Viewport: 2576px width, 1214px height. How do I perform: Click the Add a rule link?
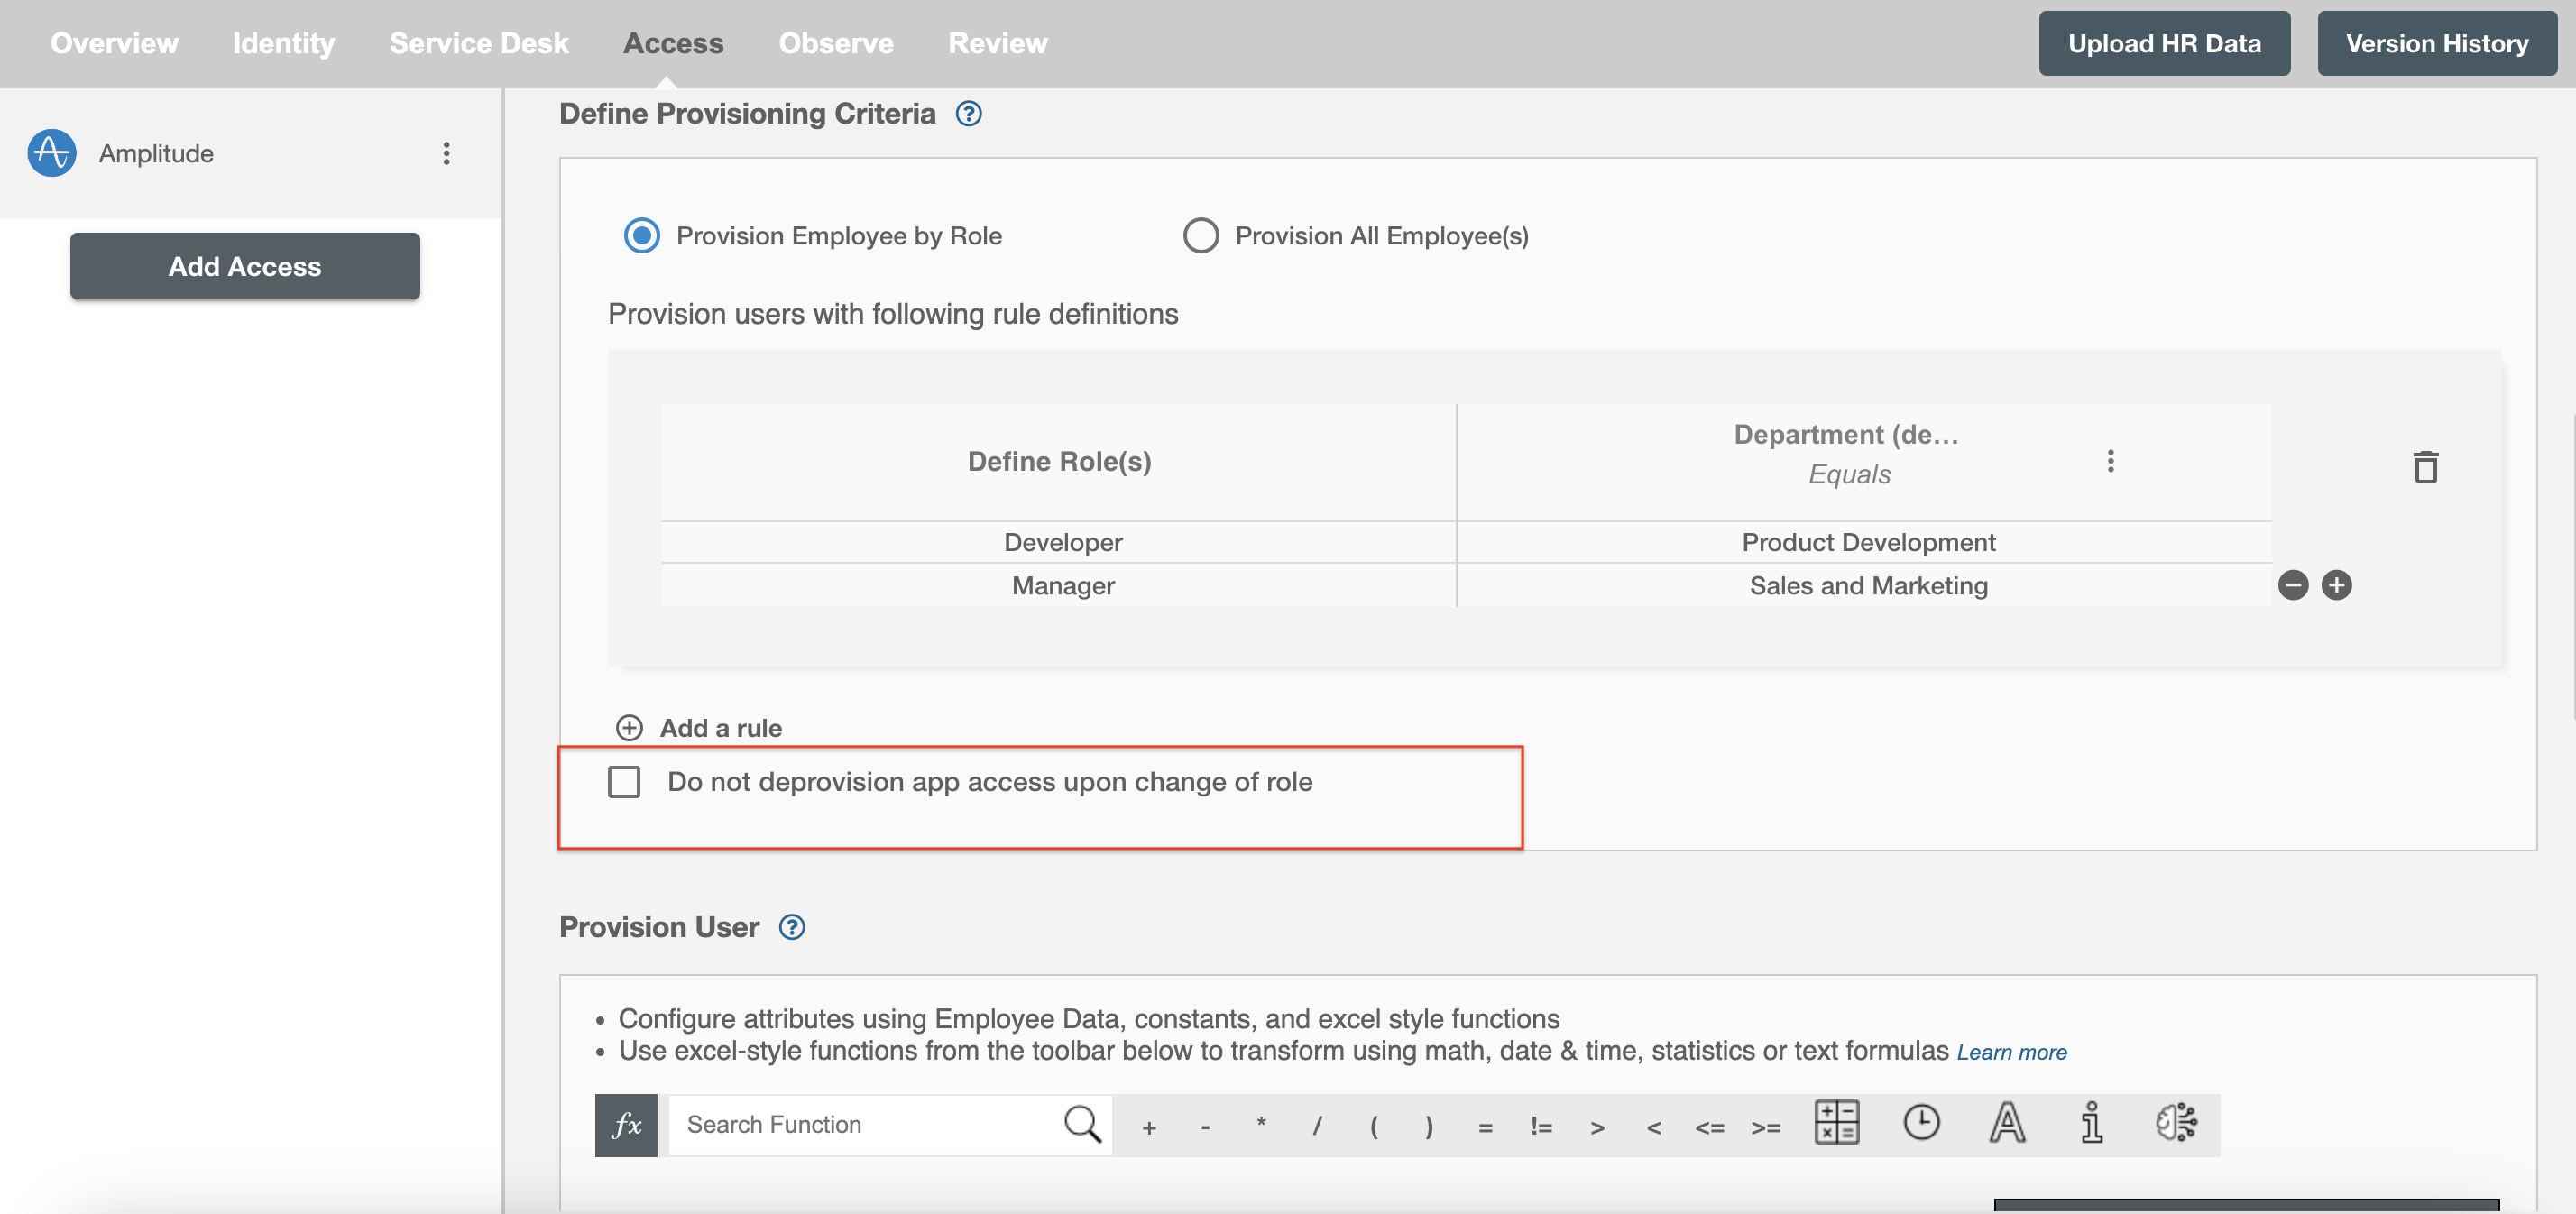click(720, 728)
